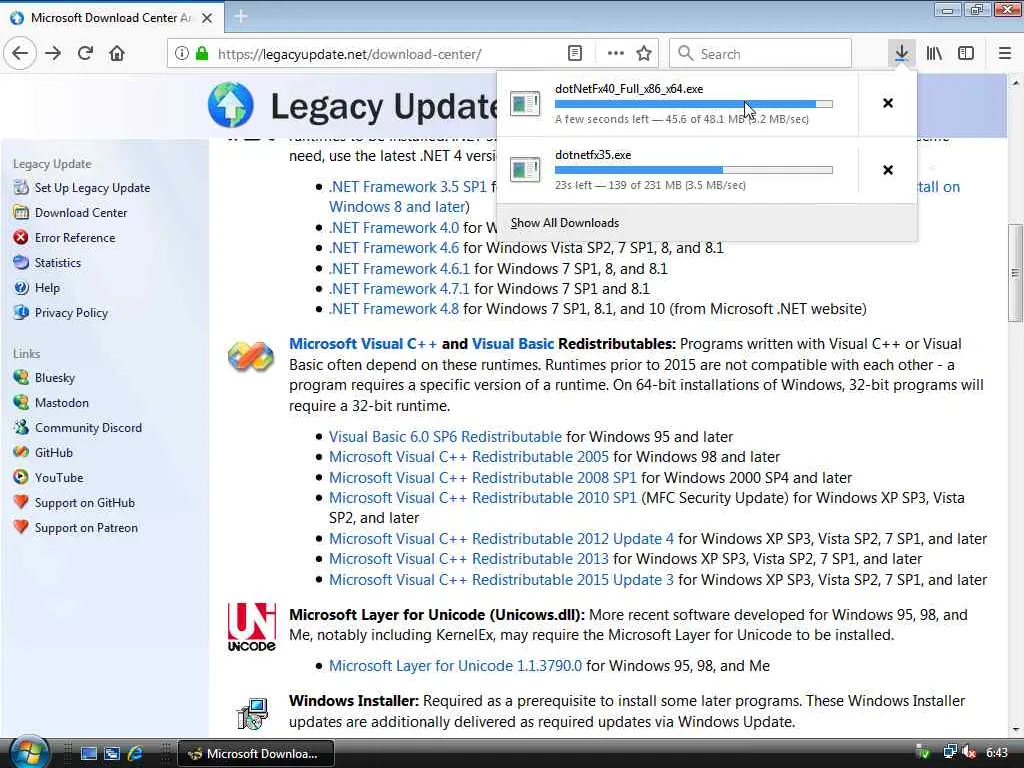
Task: Download Visual C++ Redistributable 2012 Update 4
Action: 501,539
